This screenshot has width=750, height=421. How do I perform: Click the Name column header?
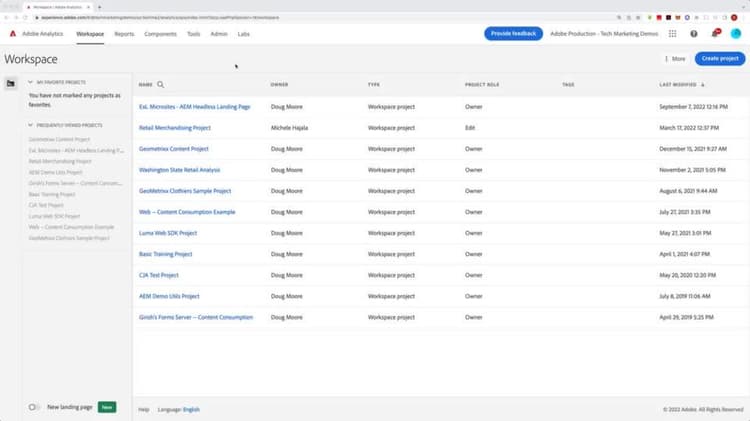coord(145,85)
